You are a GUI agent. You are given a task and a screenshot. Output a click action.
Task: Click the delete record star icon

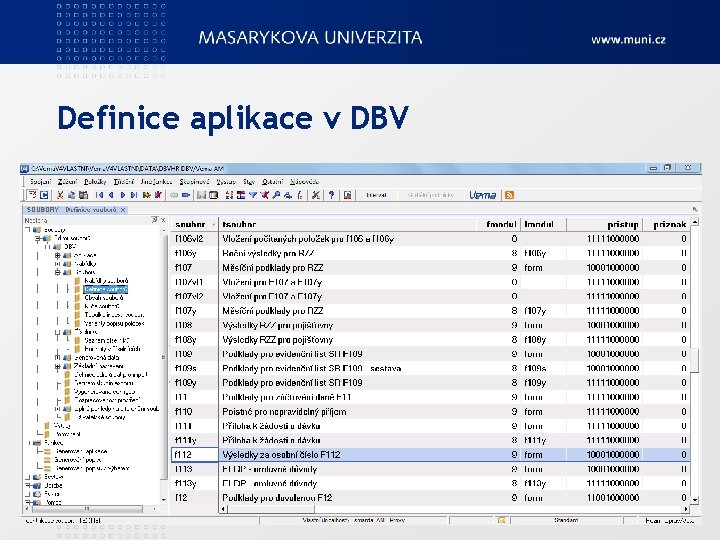point(158,195)
